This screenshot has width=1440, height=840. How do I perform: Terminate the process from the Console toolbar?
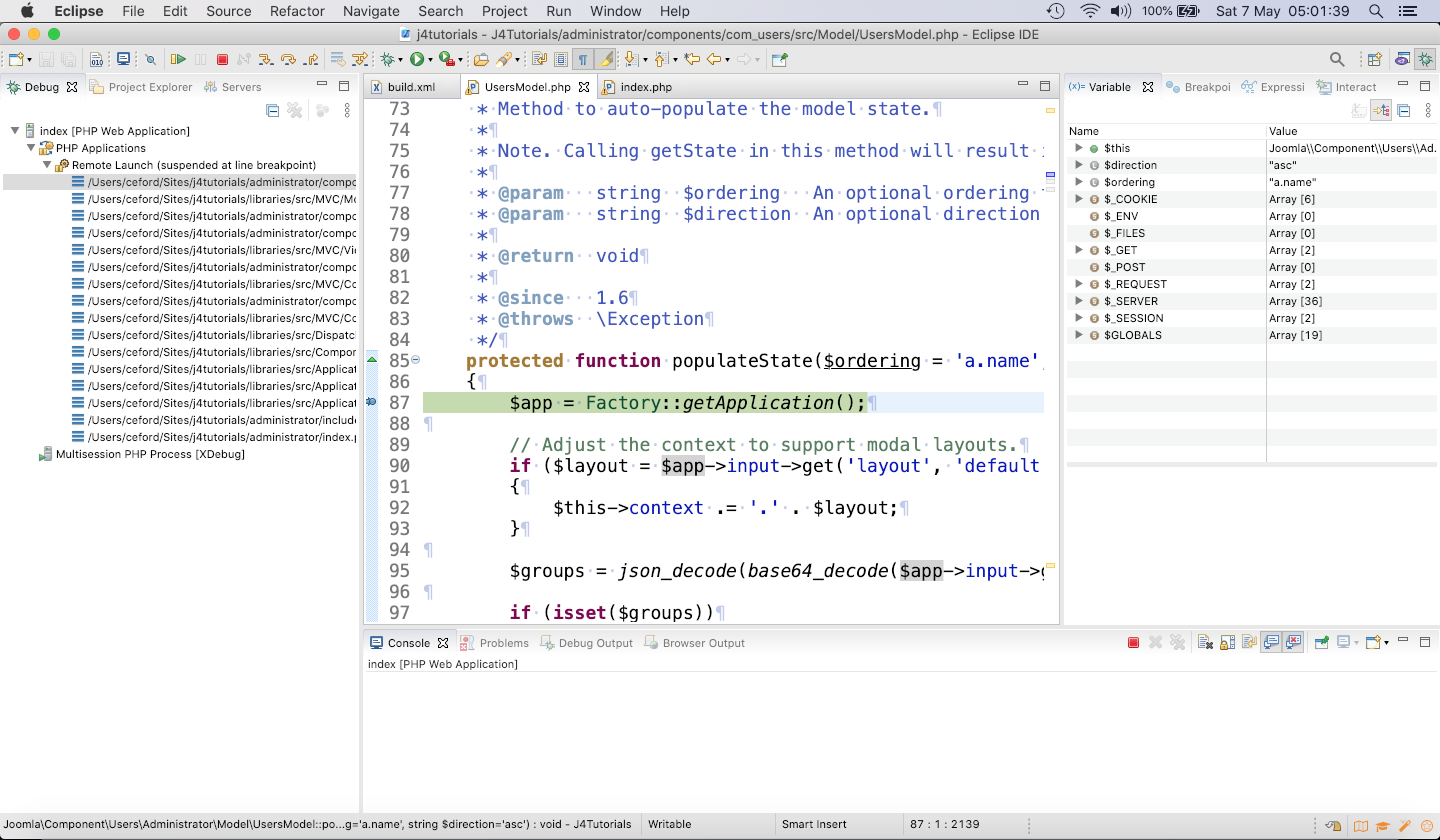coord(1133,642)
